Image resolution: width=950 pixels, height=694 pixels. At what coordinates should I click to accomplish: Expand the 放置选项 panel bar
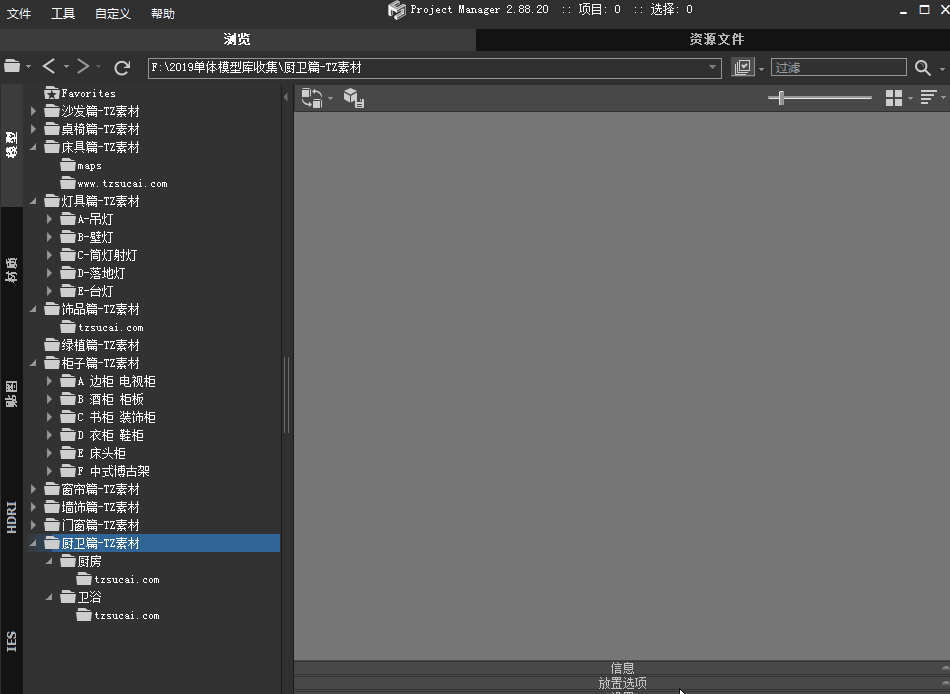pos(622,682)
